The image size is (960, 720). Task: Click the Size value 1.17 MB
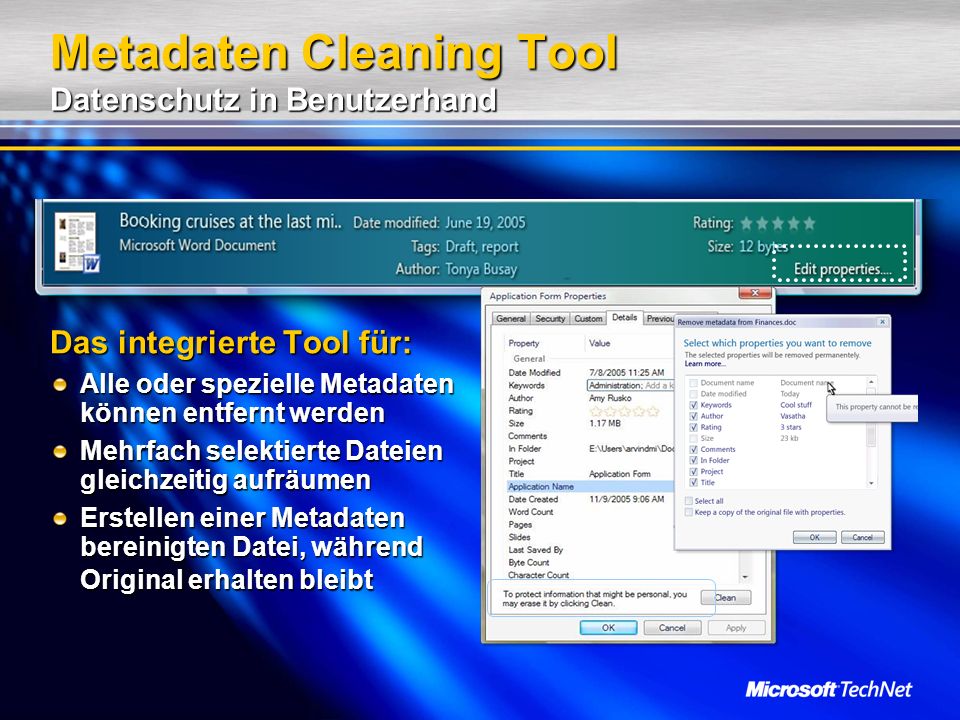click(605, 423)
